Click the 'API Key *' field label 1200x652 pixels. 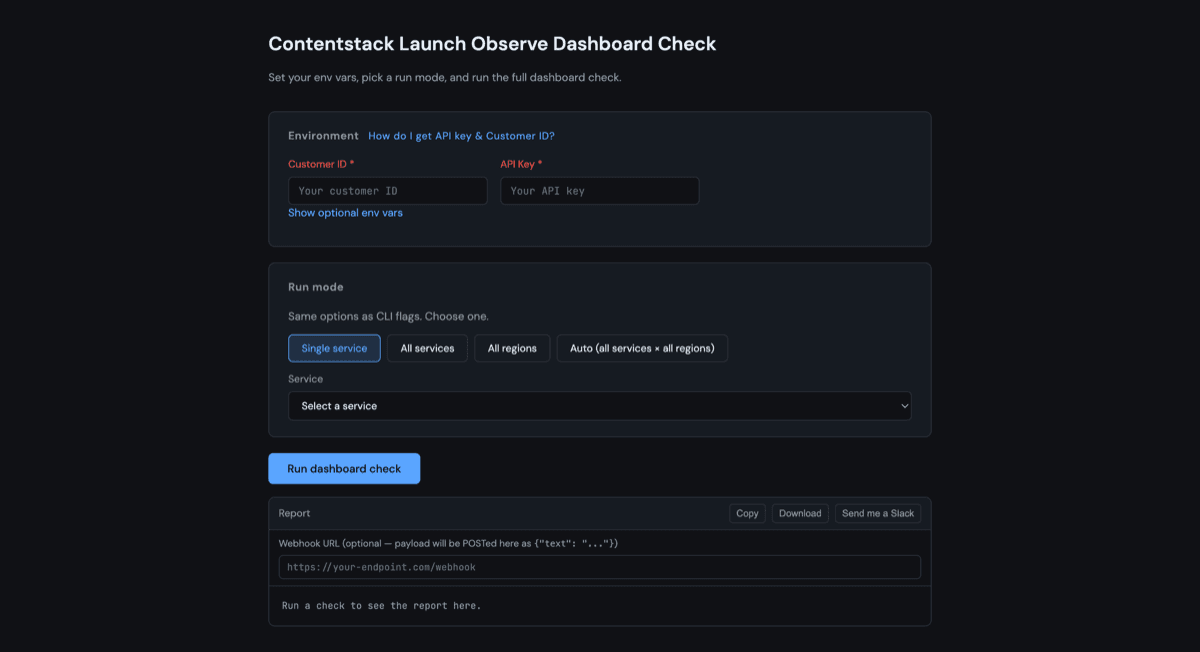(x=521, y=164)
